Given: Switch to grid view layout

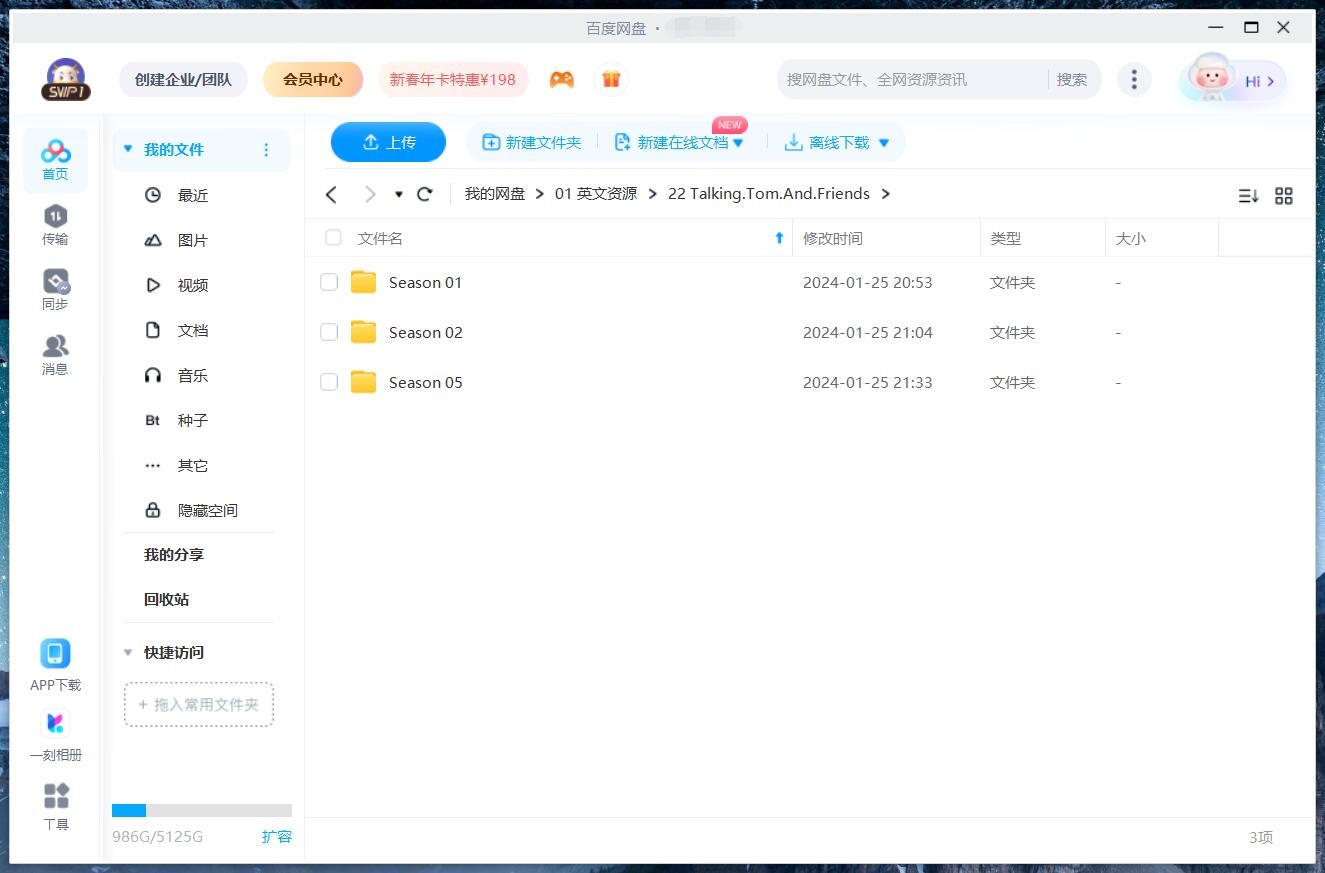Looking at the screenshot, I should tap(1284, 196).
